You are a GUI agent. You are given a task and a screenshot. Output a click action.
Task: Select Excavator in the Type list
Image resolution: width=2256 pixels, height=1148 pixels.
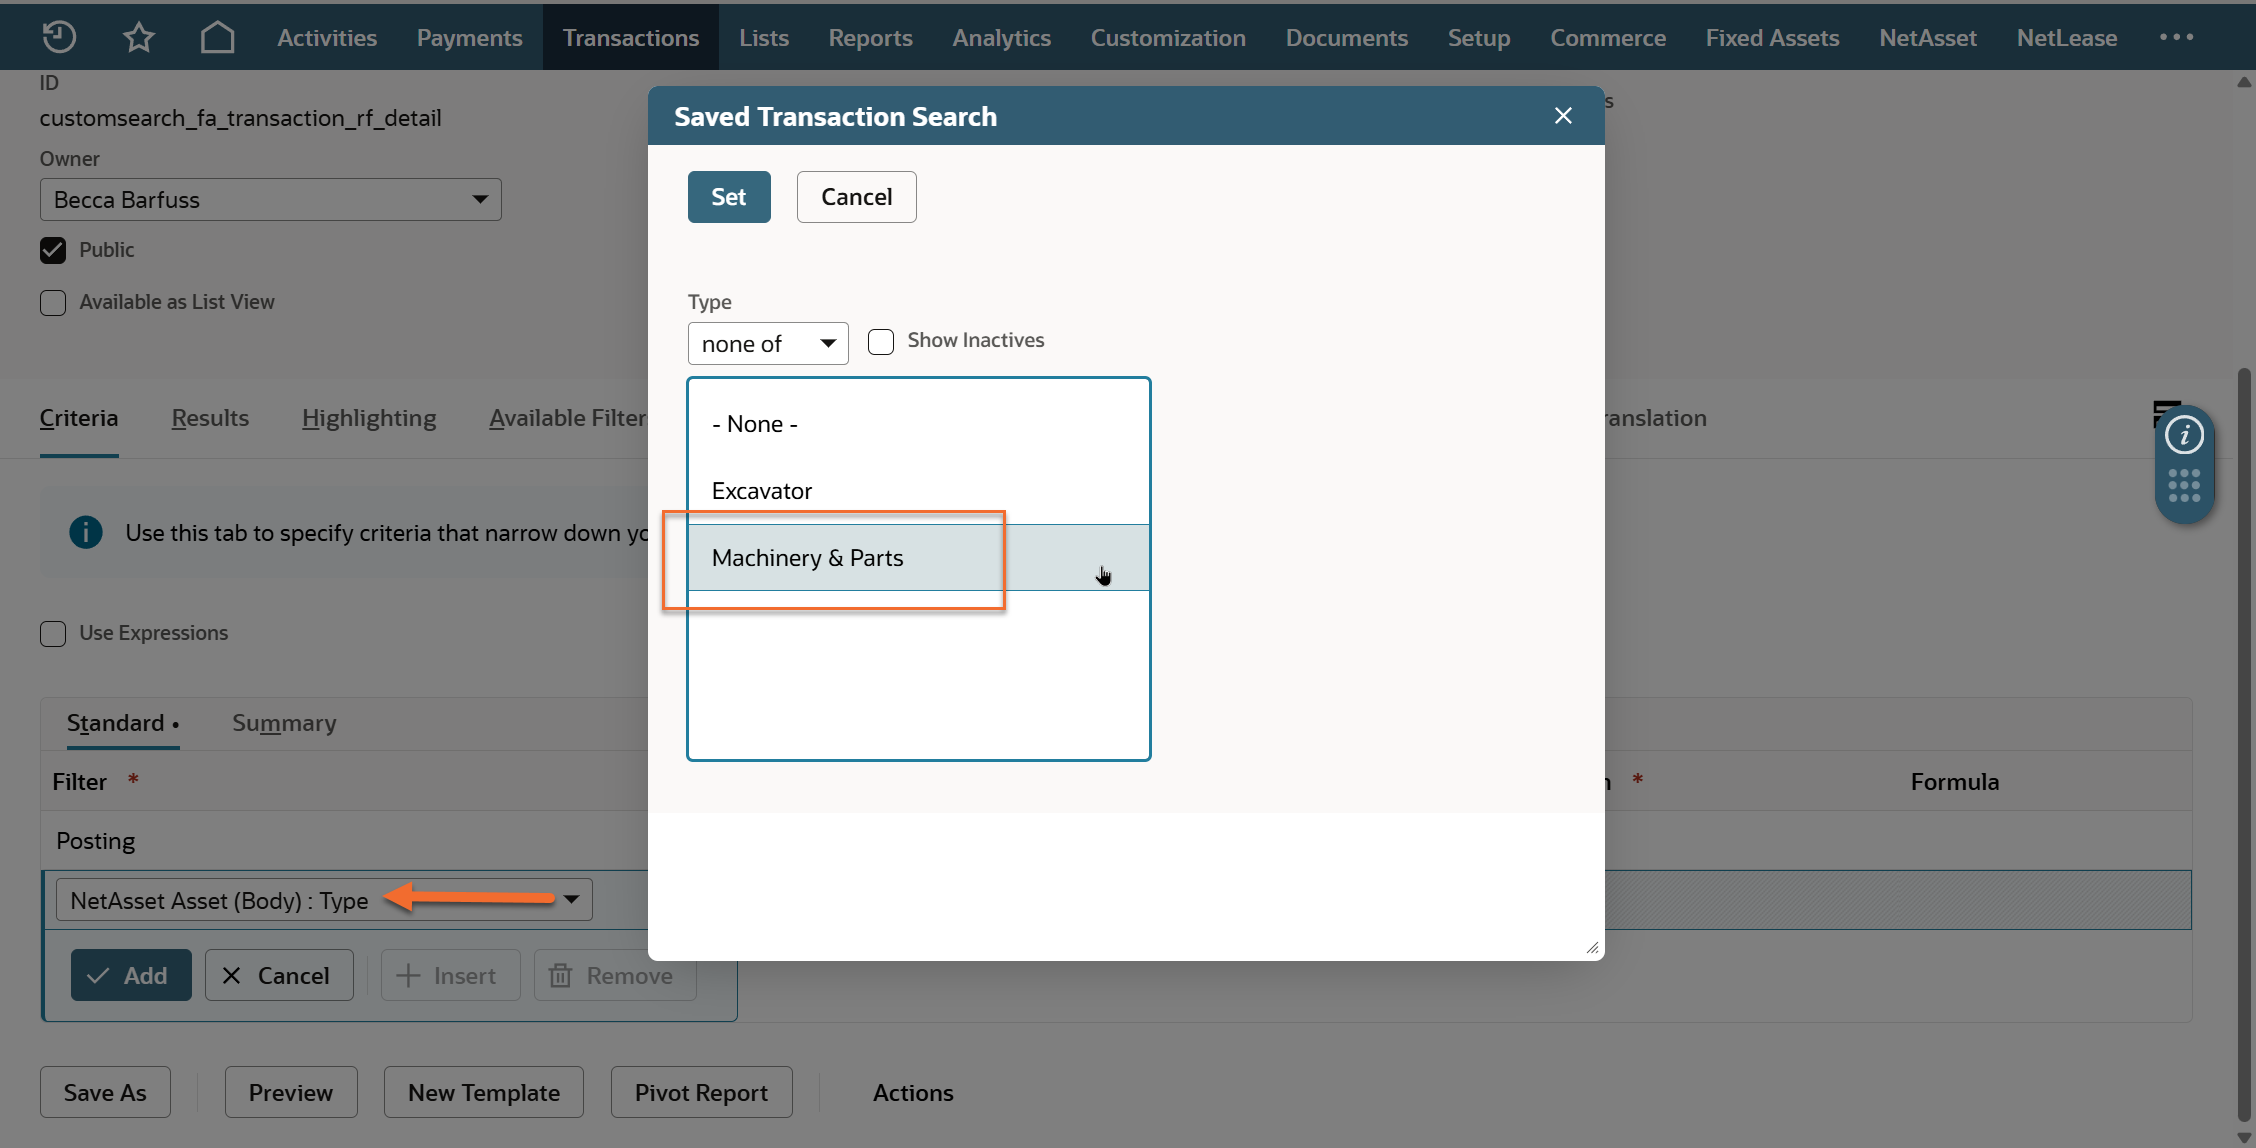(x=762, y=491)
